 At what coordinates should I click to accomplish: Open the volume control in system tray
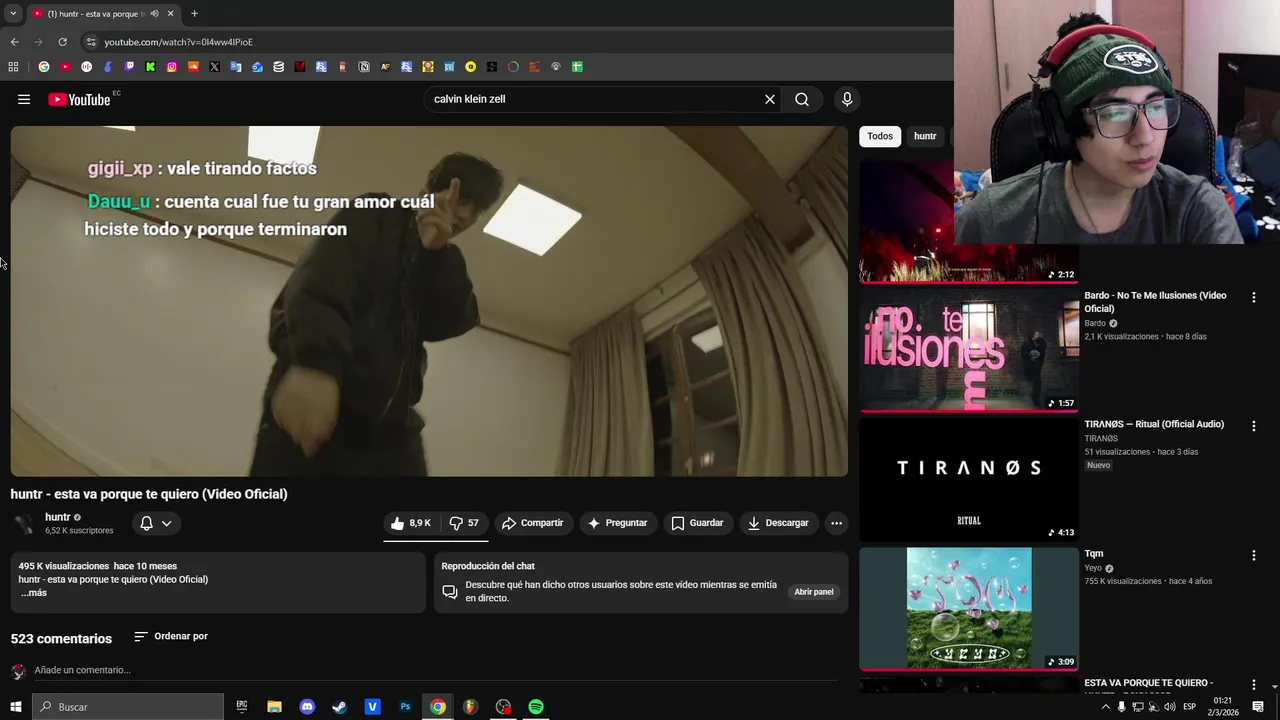pos(1170,707)
